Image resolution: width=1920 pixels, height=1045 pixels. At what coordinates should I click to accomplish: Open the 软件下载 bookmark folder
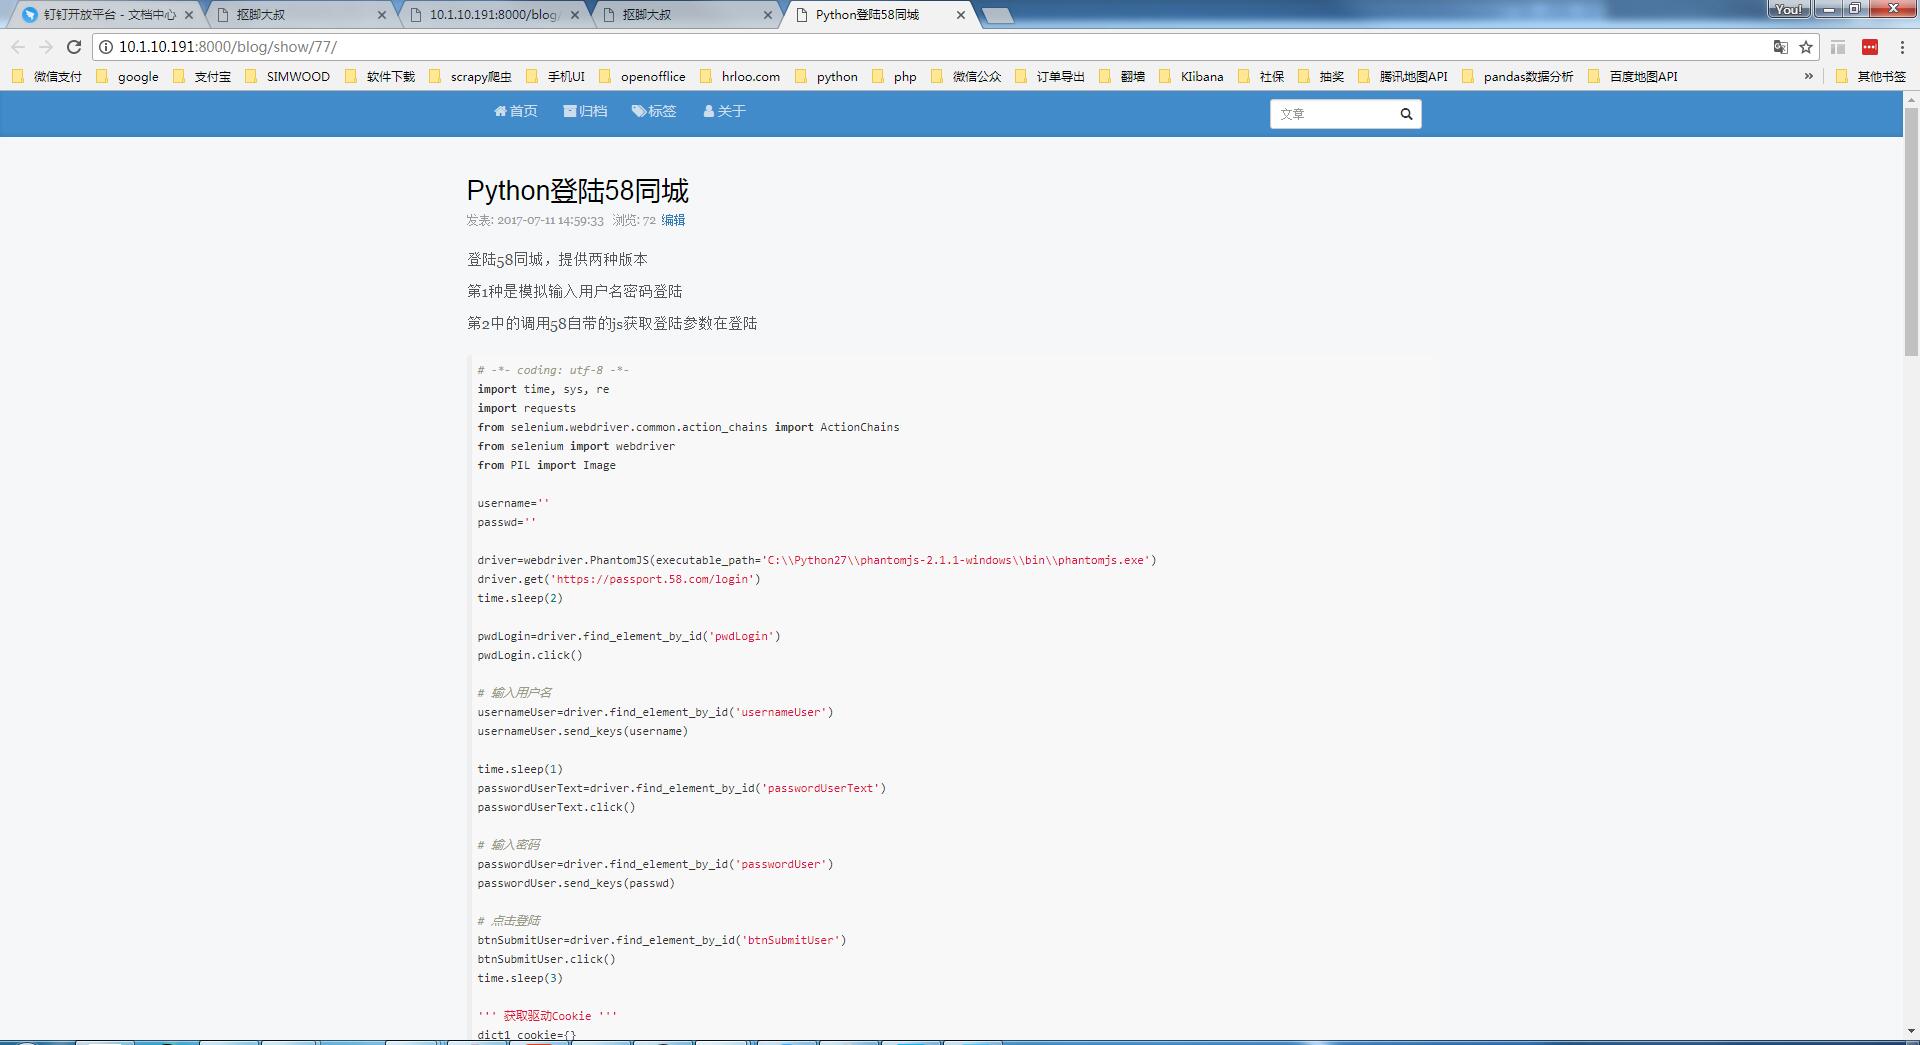tap(380, 76)
